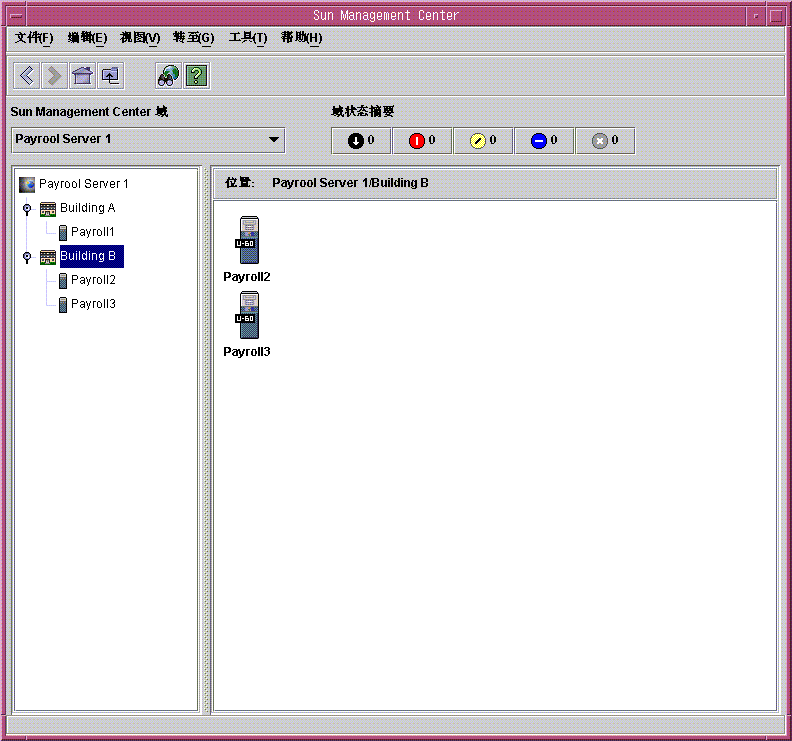Maximize the Sun Management Center window
The width and height of the screenshot is (792, 741).
coord(776,16)
